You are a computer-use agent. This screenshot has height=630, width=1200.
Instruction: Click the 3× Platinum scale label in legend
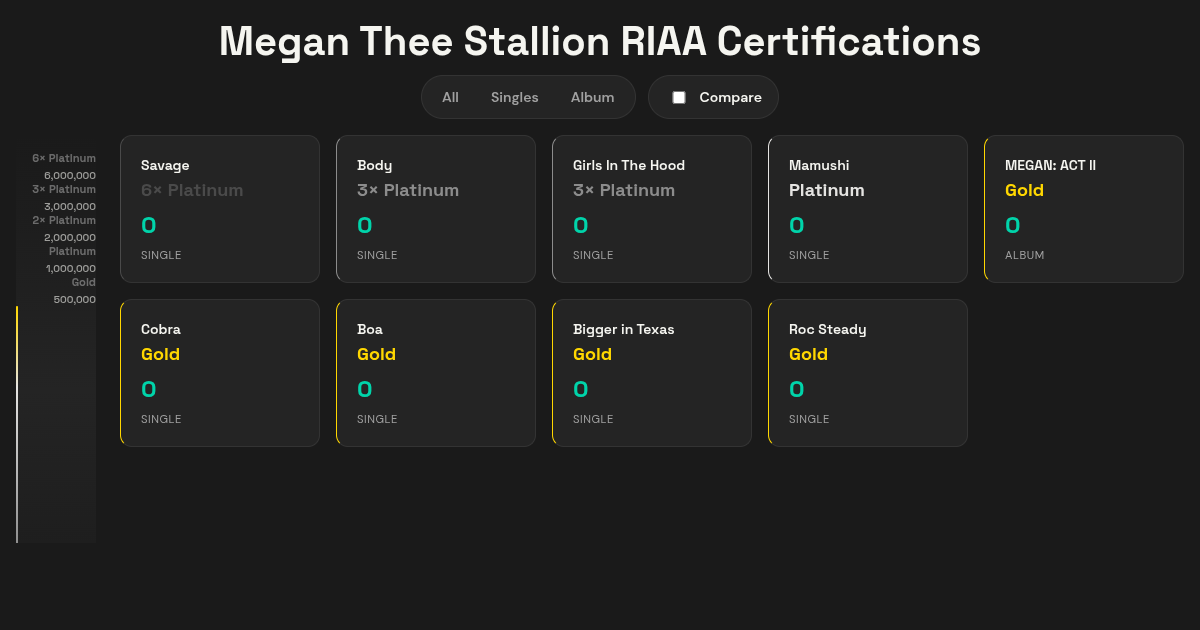(64, 189)
